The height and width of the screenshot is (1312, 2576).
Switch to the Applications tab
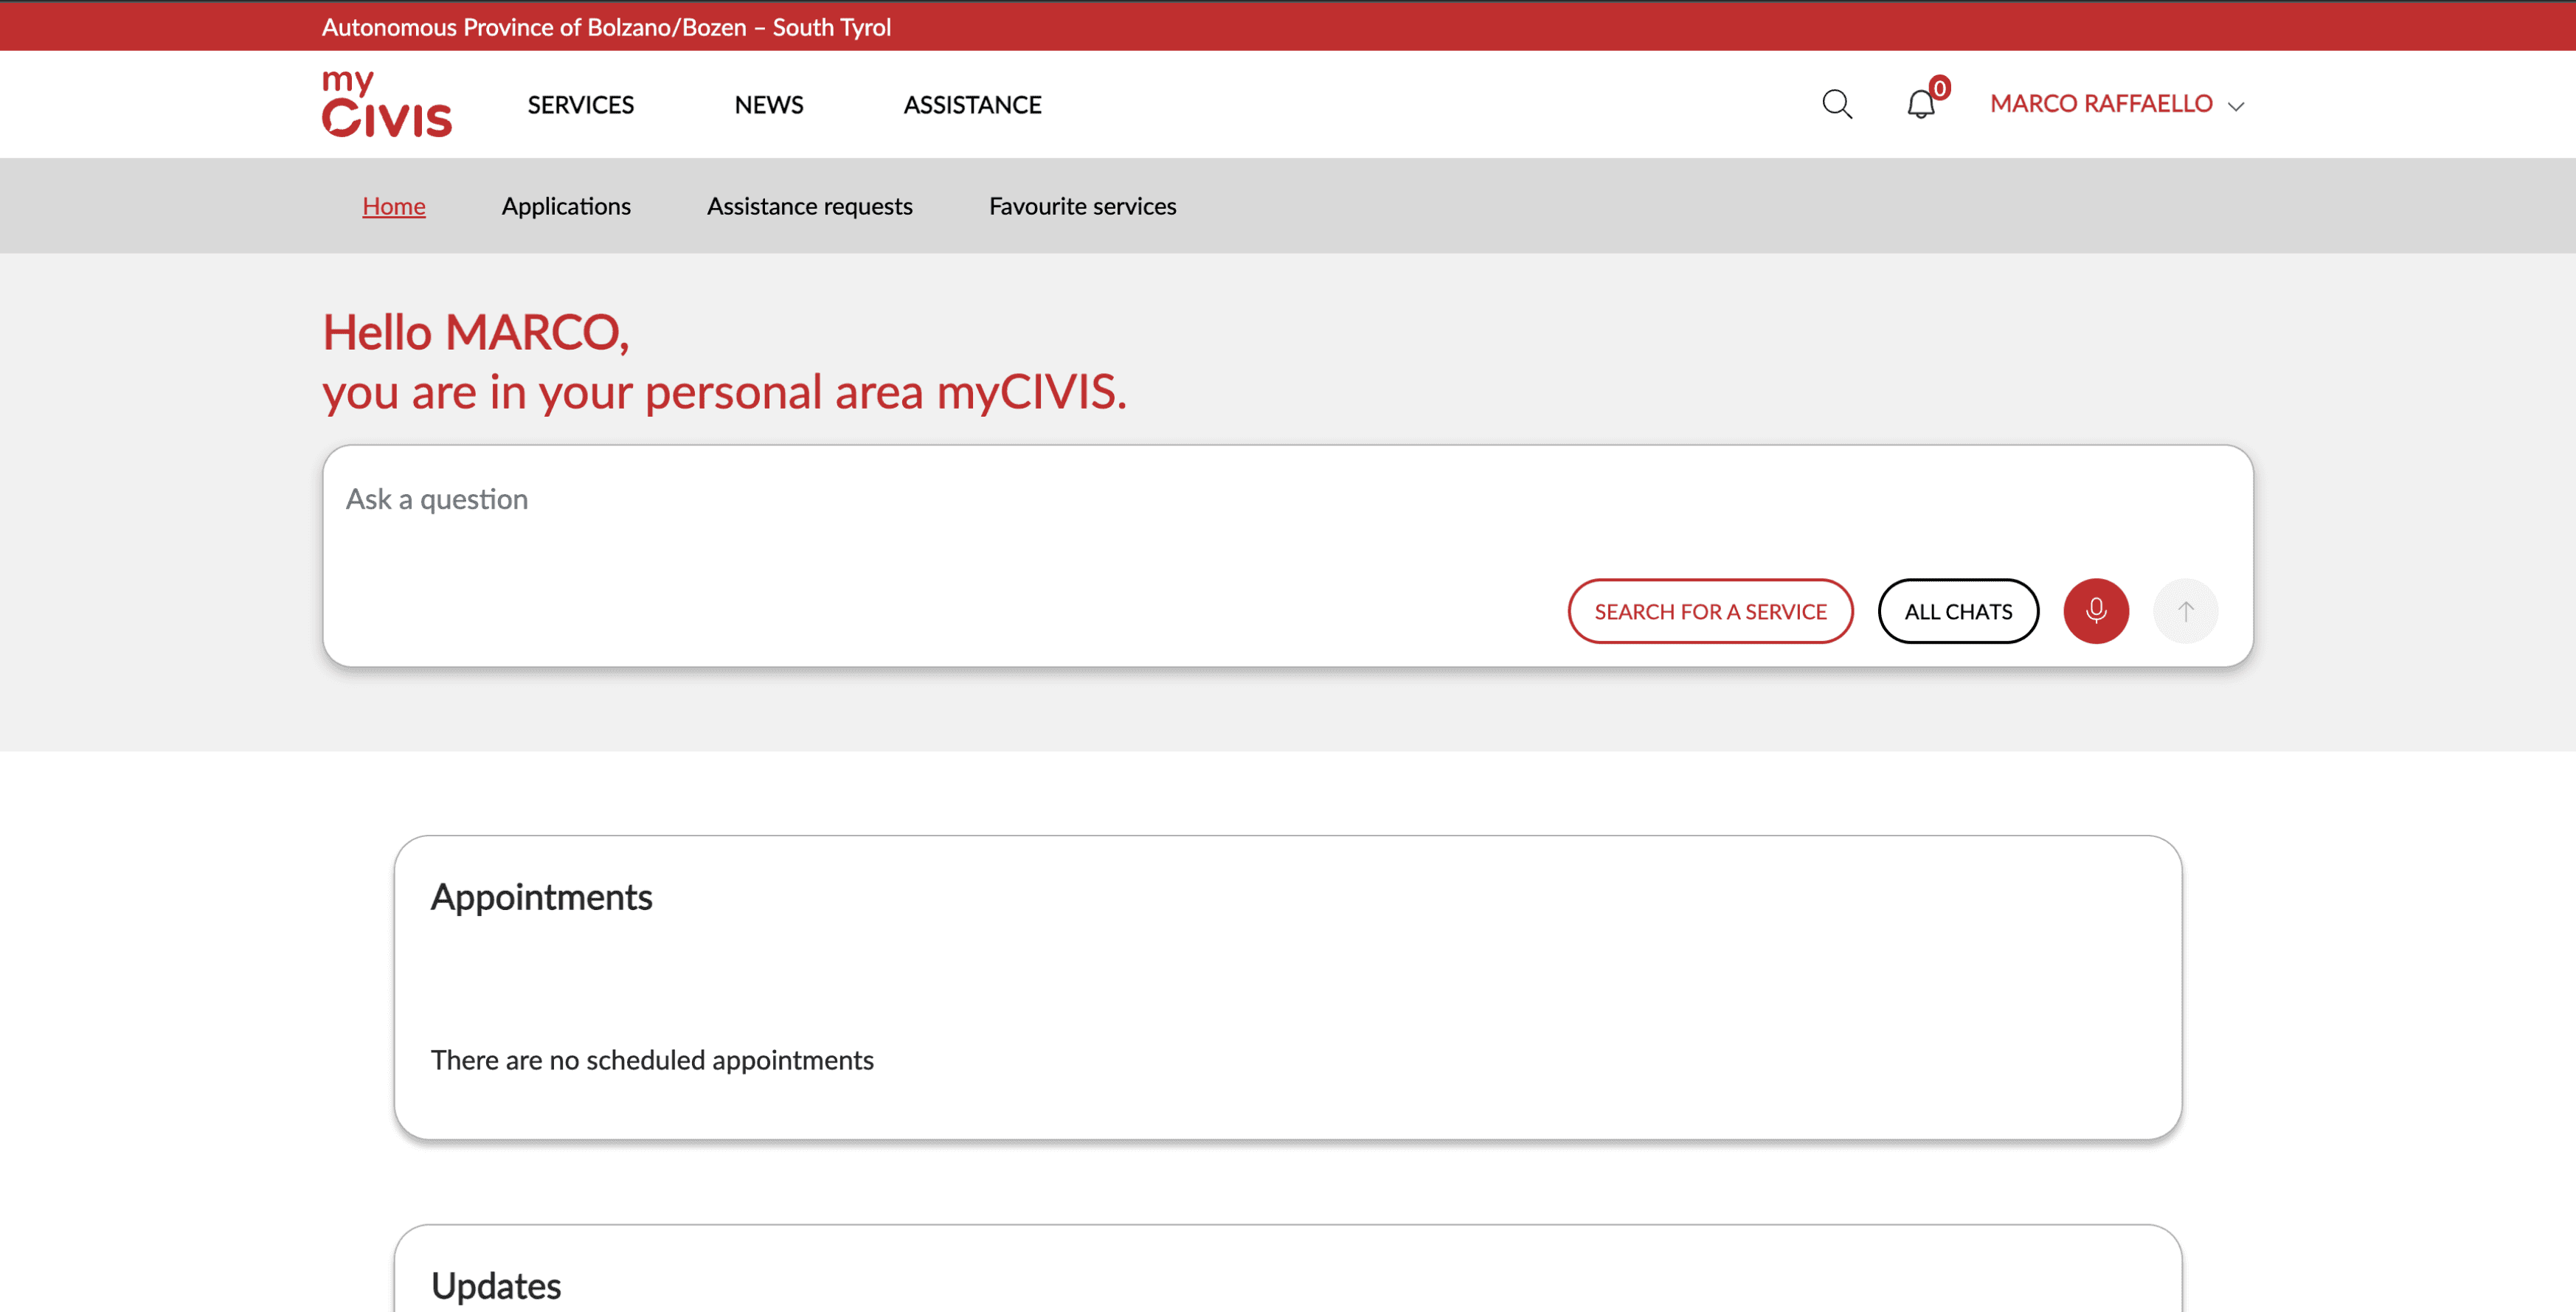click(566, 206)
